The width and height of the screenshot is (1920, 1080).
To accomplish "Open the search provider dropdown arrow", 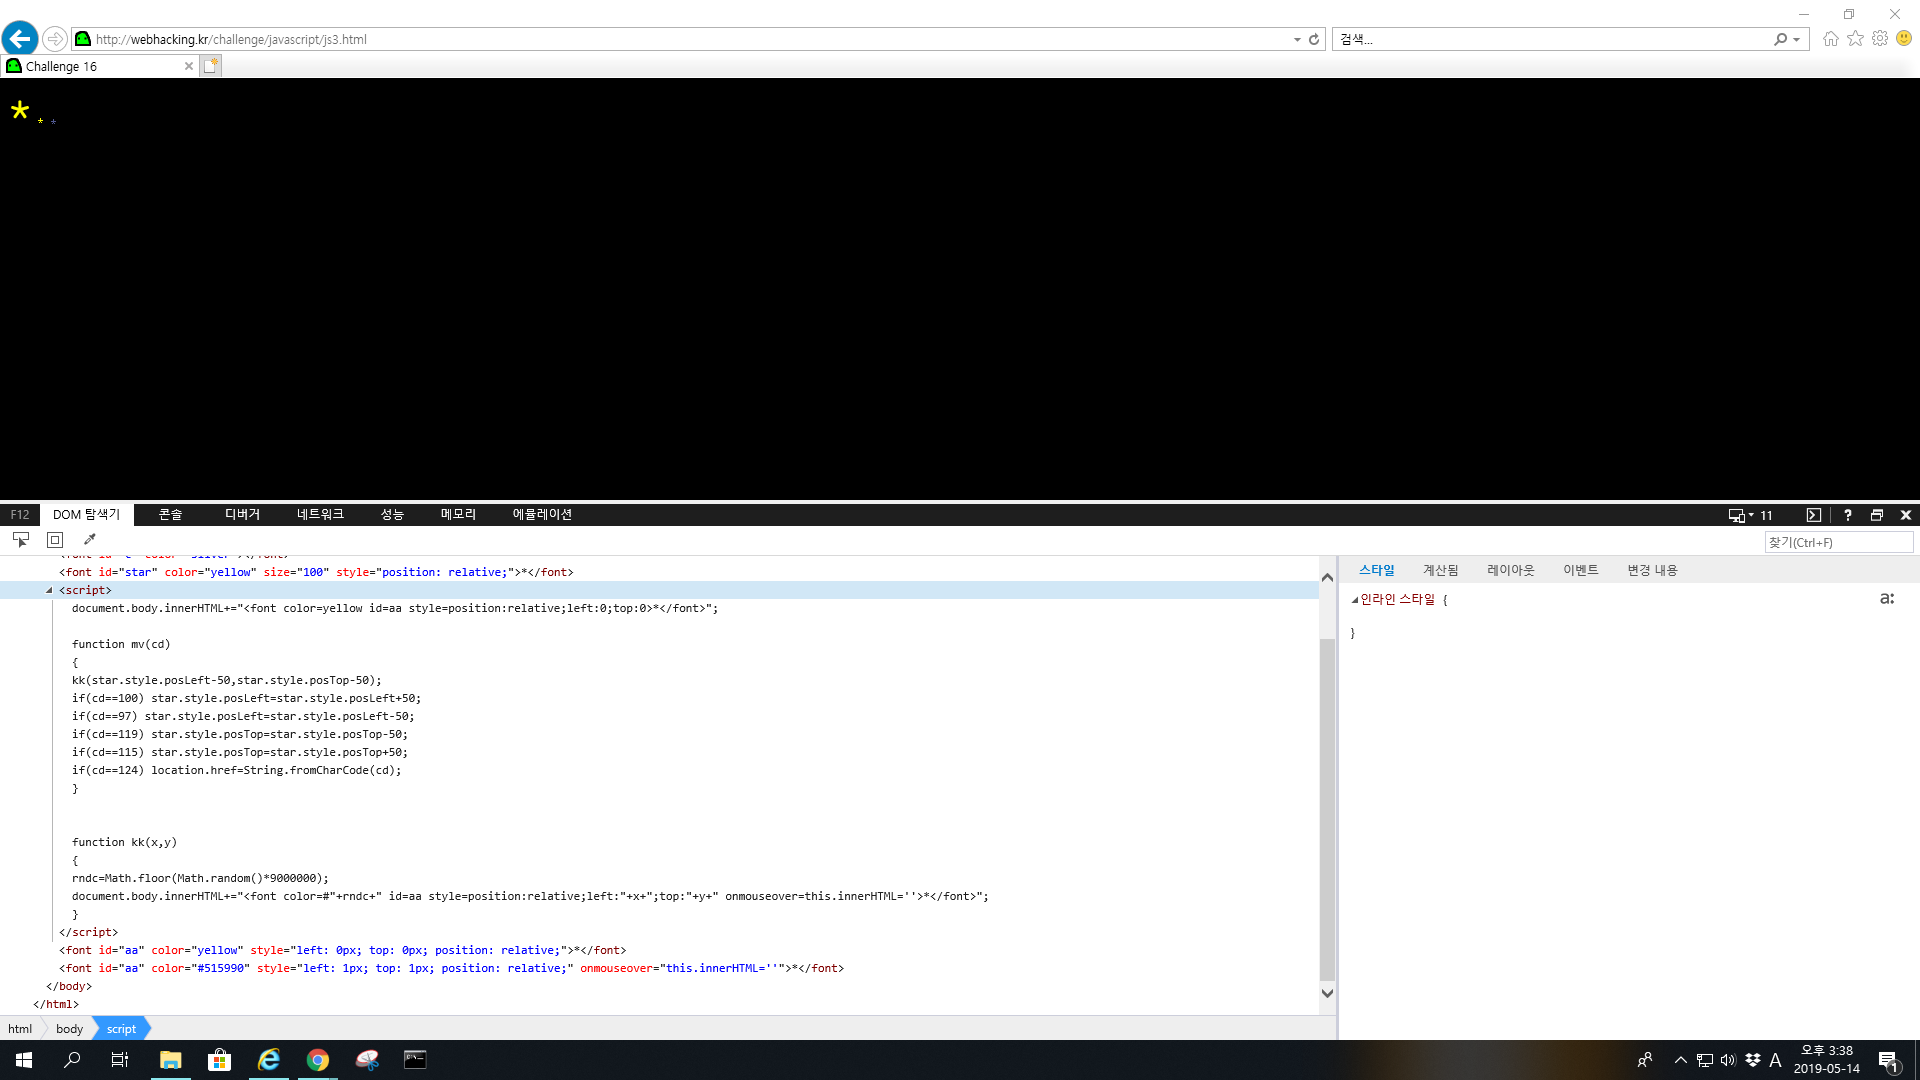I will [1797, 39].
